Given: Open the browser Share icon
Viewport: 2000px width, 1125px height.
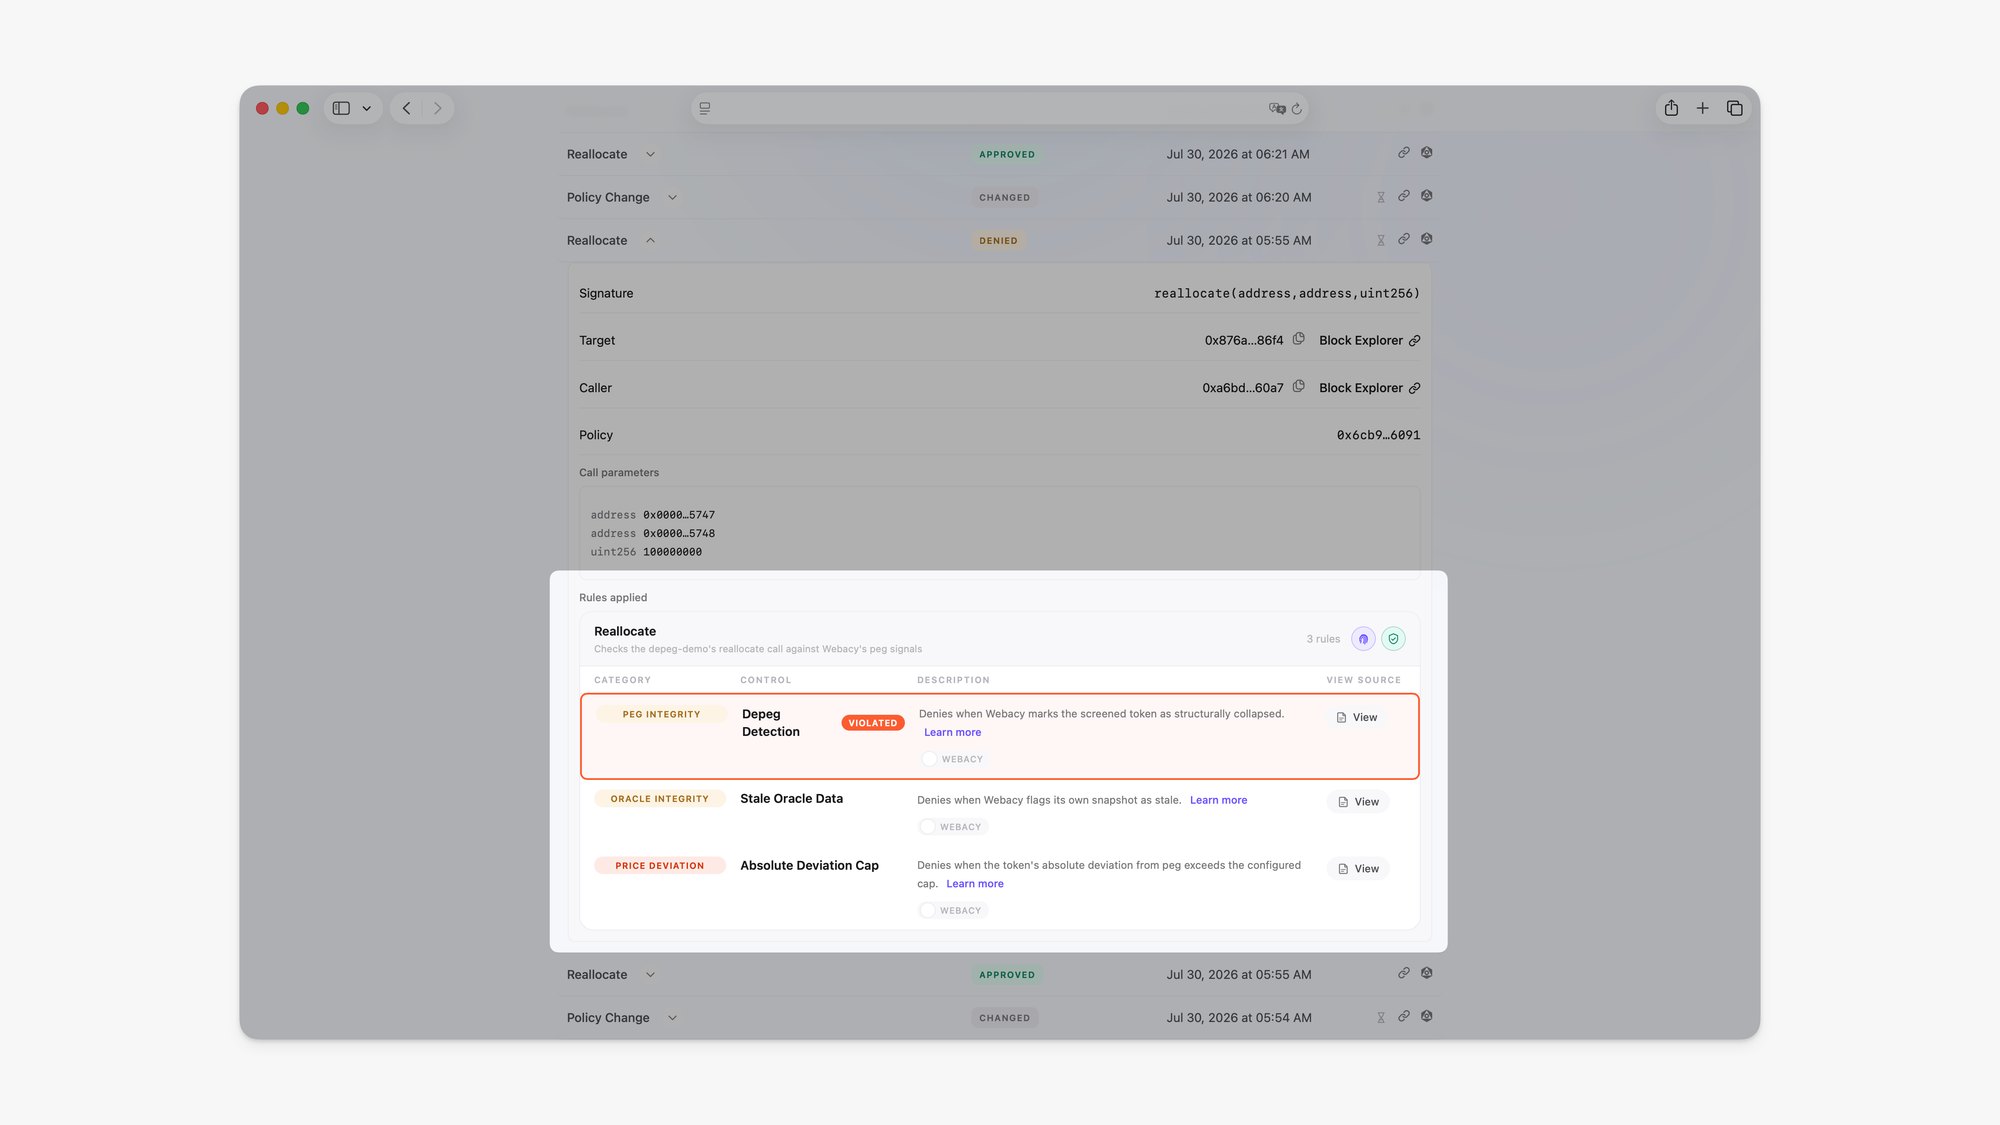Looking at the screenshot, I should tap(1671, 108).
